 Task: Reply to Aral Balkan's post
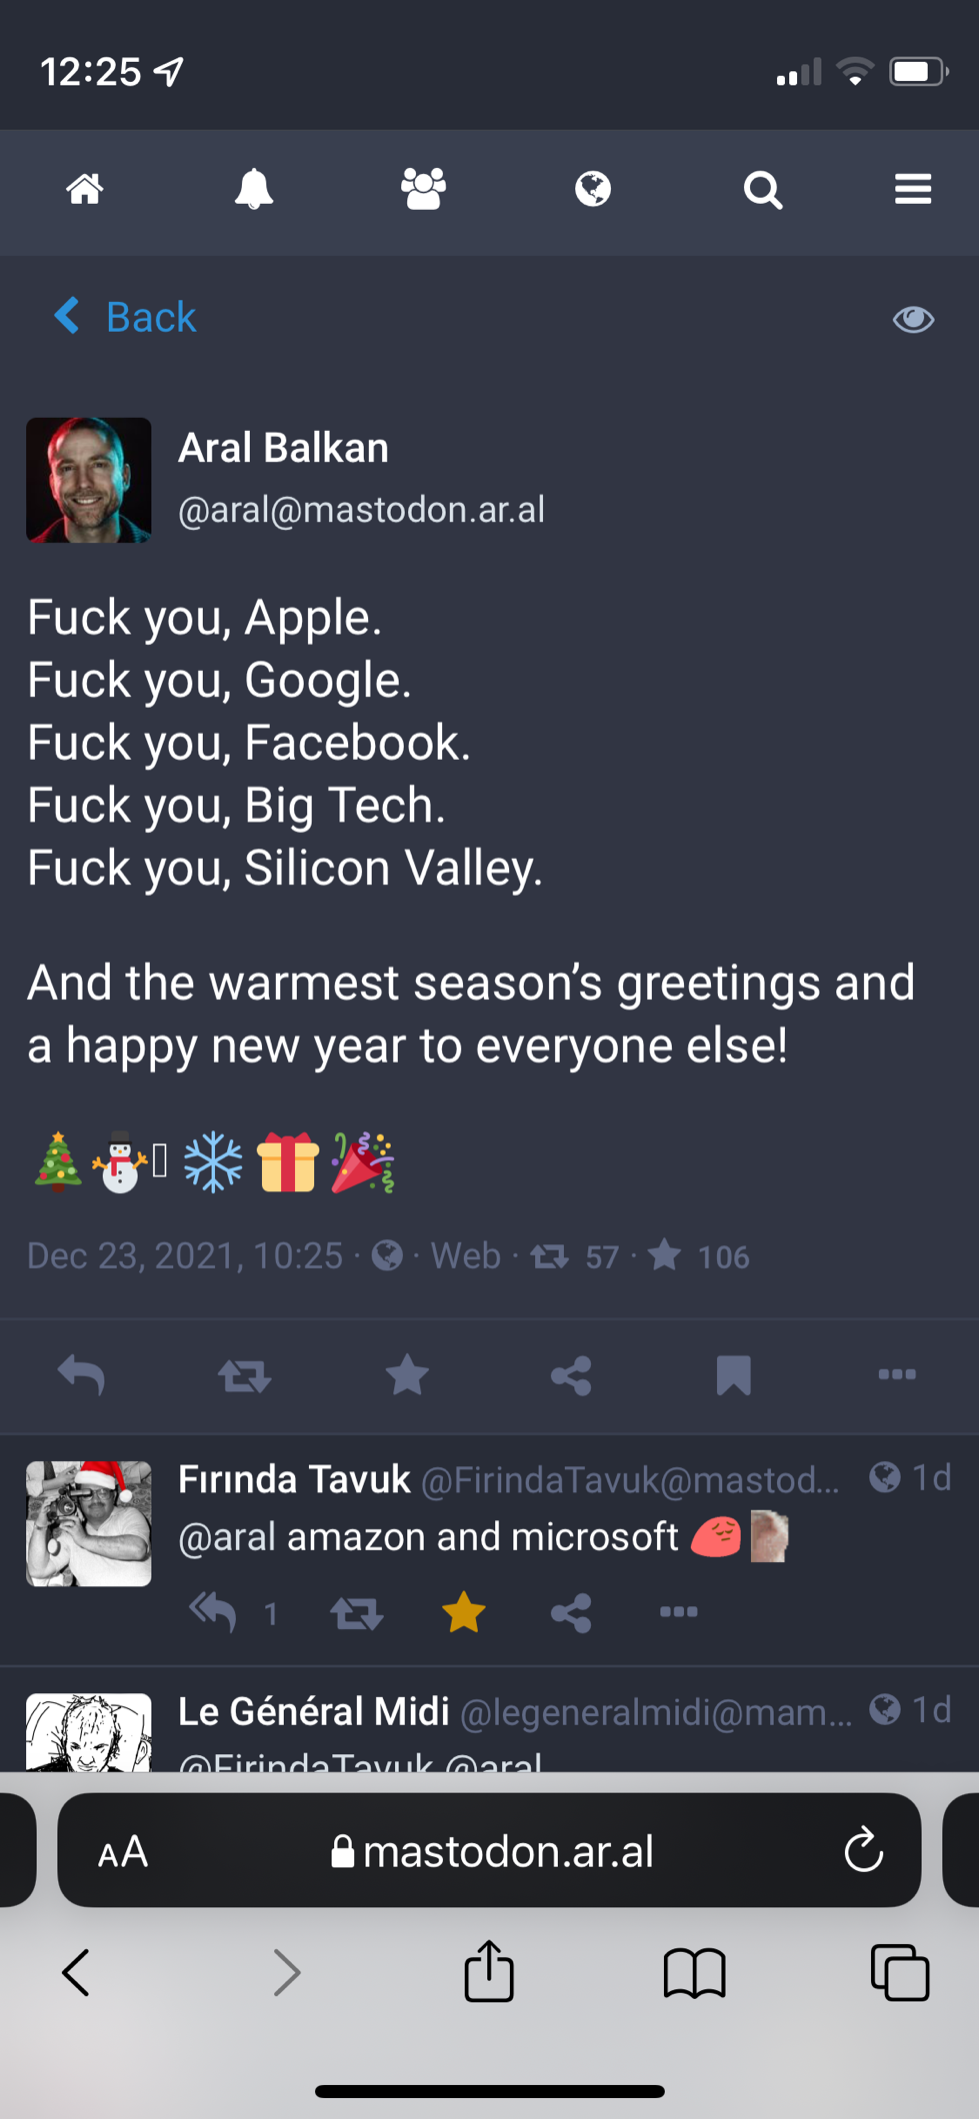81,1375
